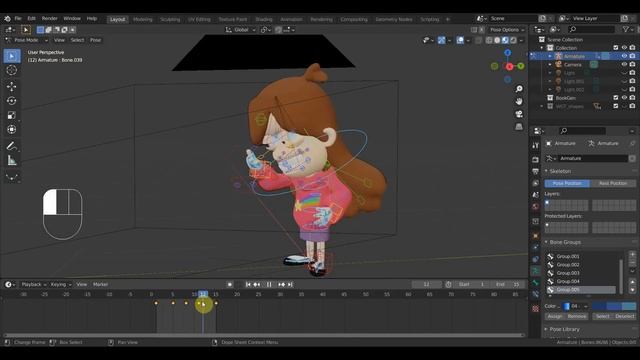Toggle the camera view icon
This screenshot has width=640, height=360.
tap(519, 114)
